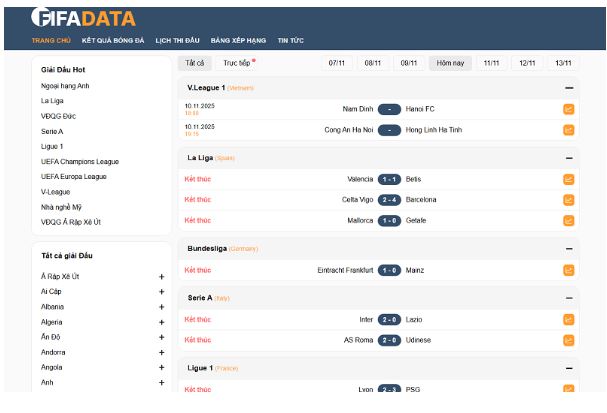Open chart icon for AS Roma vs Udinese

[568, 340]
